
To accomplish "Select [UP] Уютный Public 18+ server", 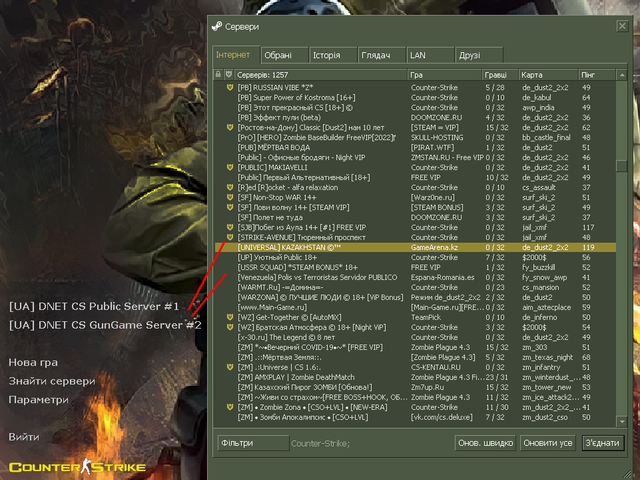I will point(415,257).
